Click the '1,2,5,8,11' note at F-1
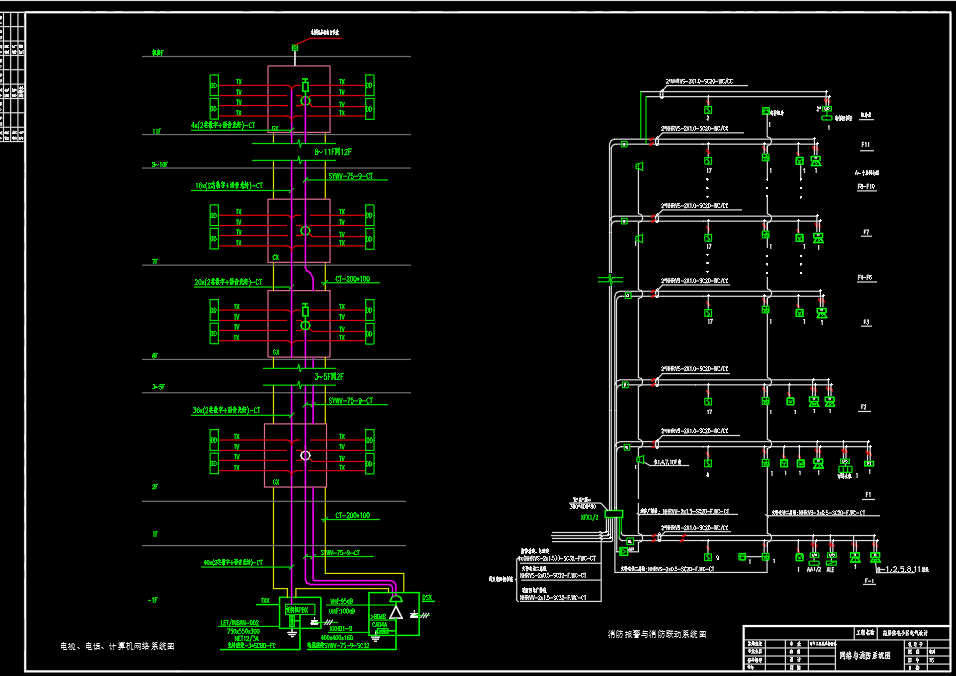The width and height of the screenshot is (956, 676). pos(902,569)
